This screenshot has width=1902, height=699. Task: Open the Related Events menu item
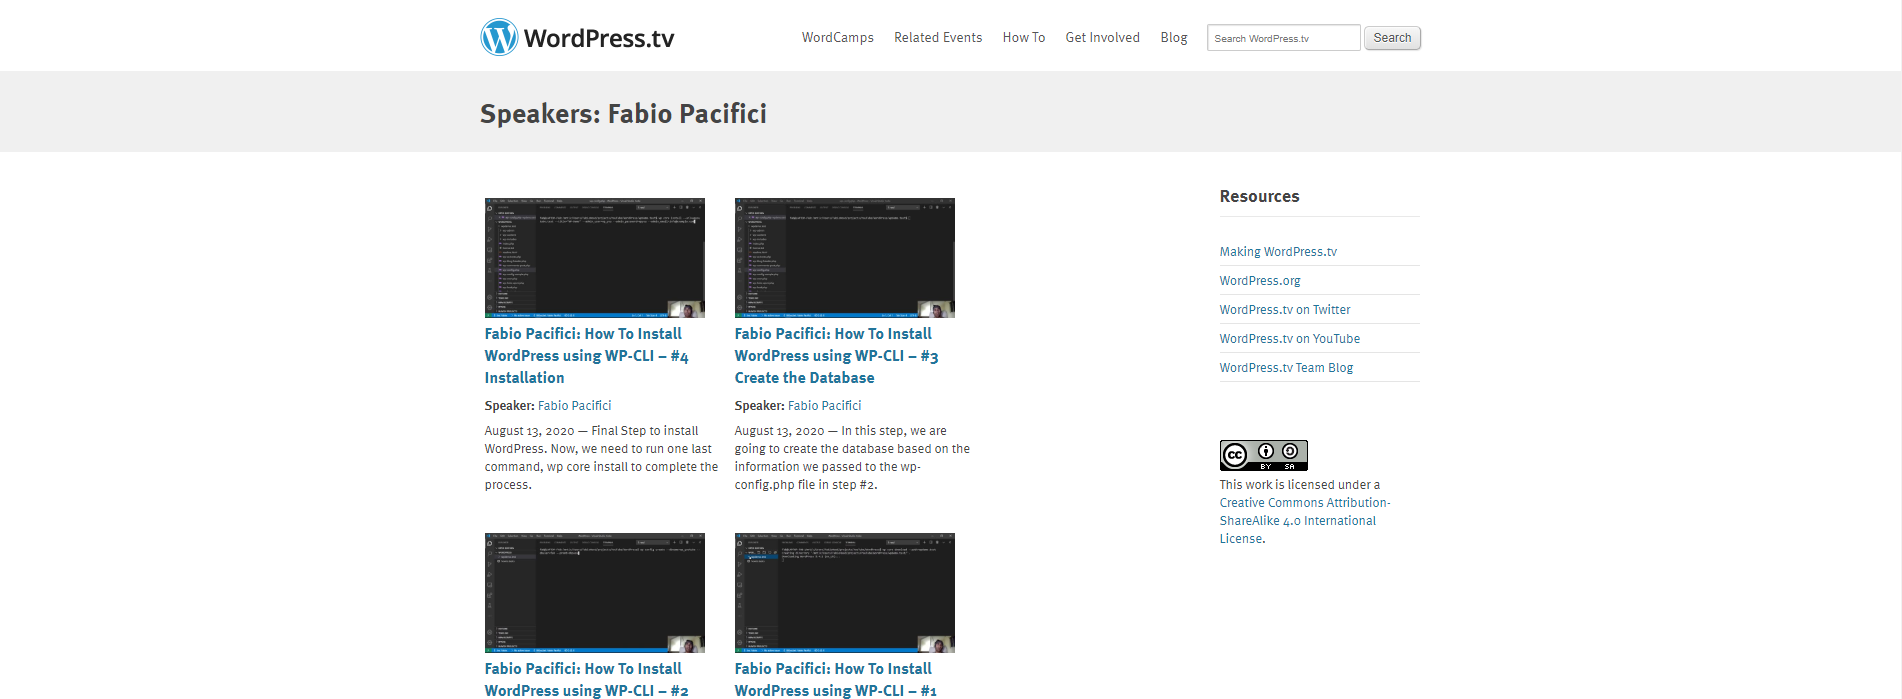[938, 37]
